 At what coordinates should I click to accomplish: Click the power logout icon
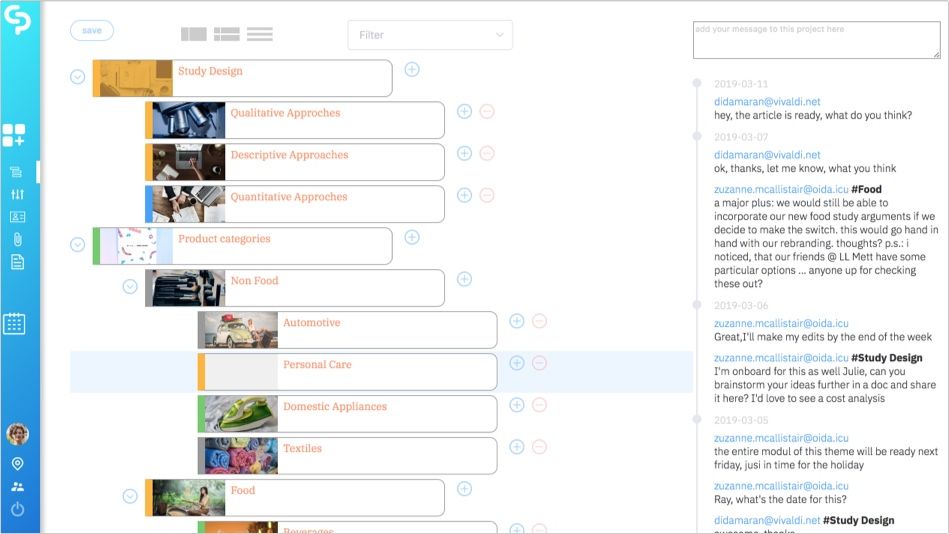(17, 509)
